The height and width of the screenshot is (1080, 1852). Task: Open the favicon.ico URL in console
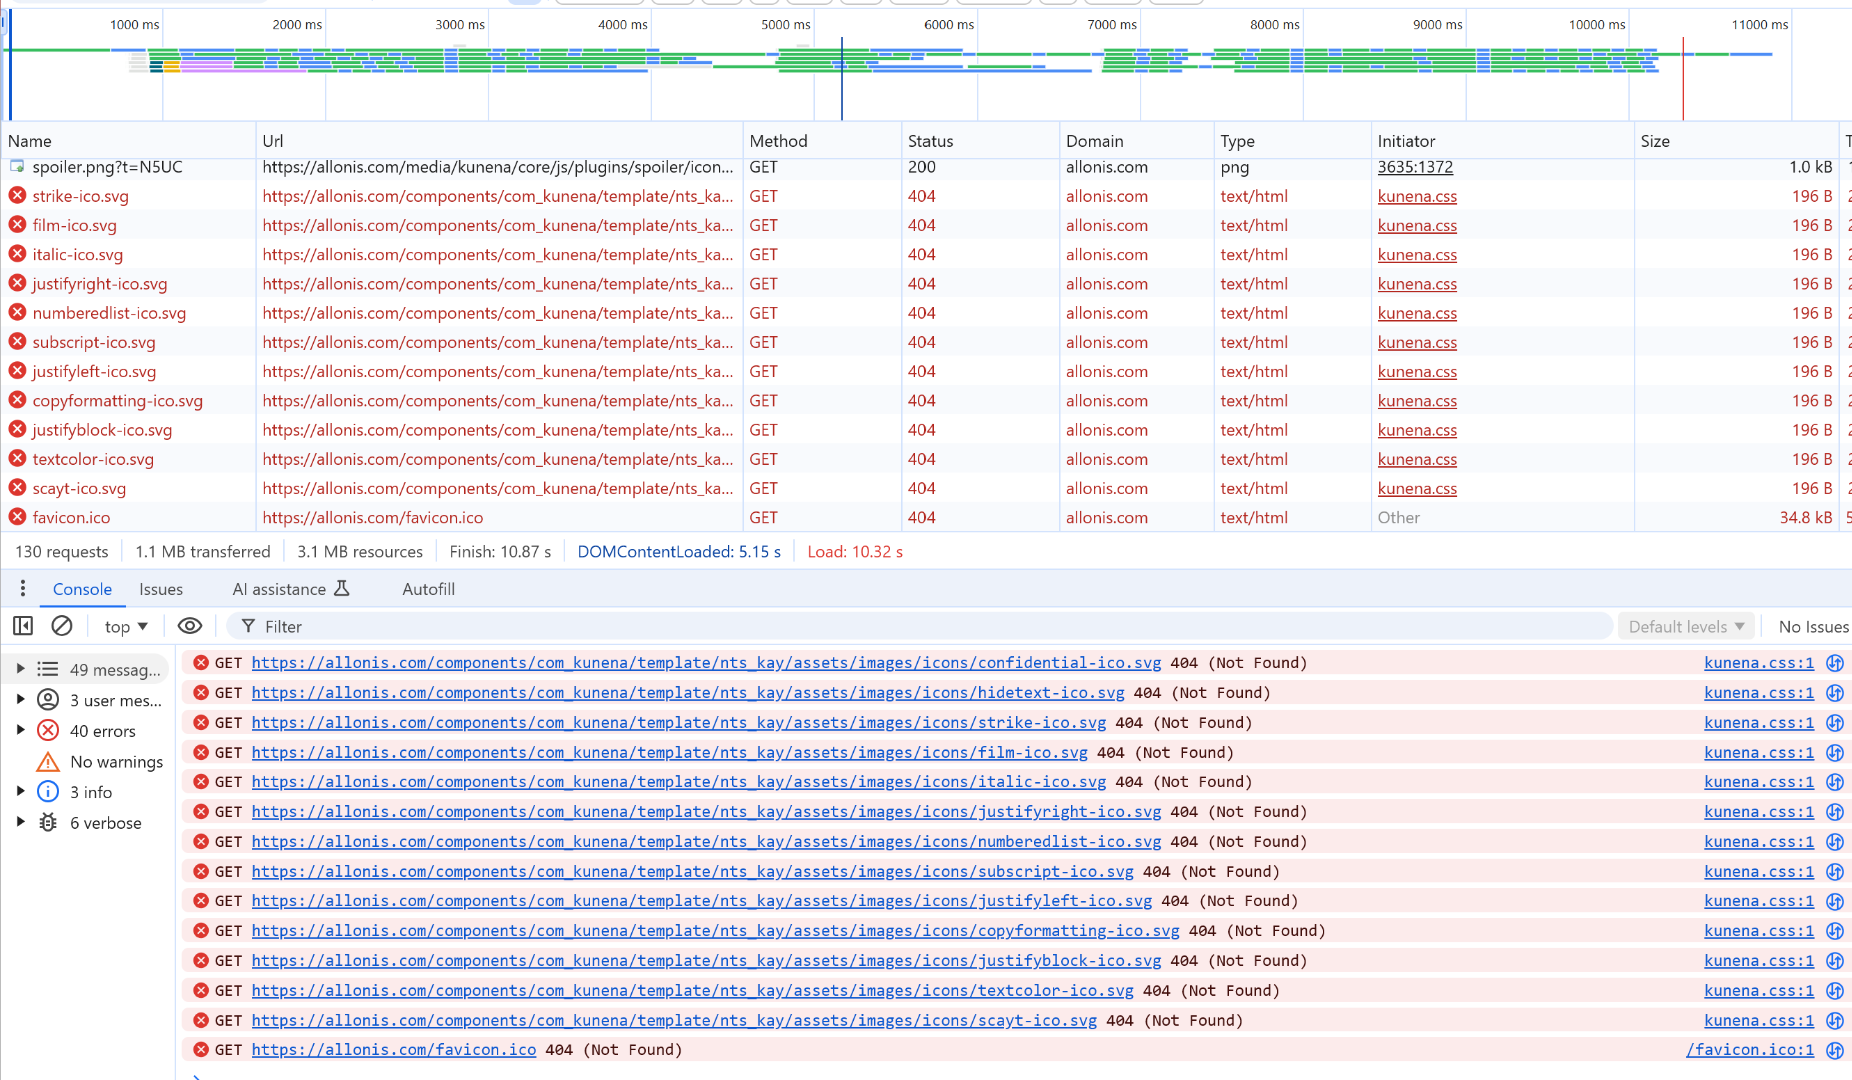(x=394, y=1050)
